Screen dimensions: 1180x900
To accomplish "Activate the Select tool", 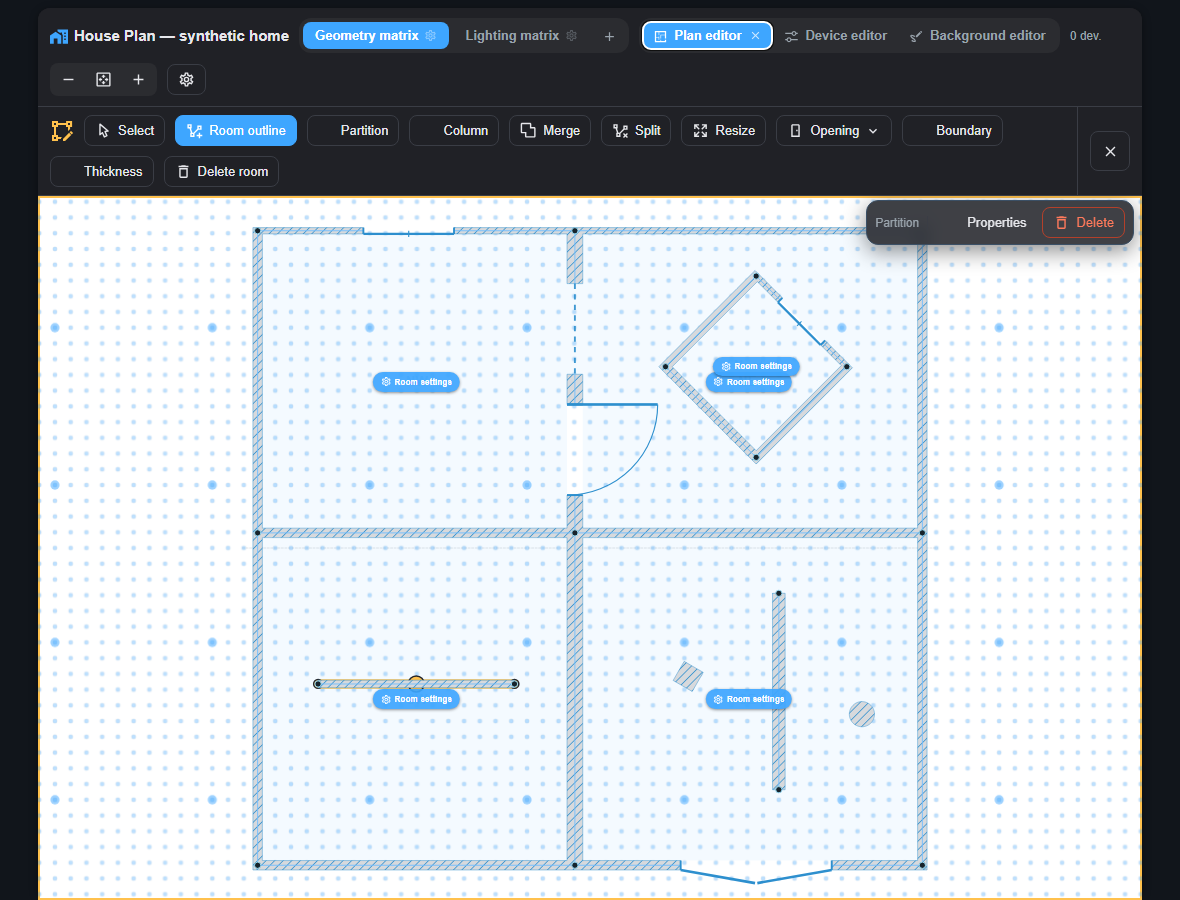I will 125,130.
